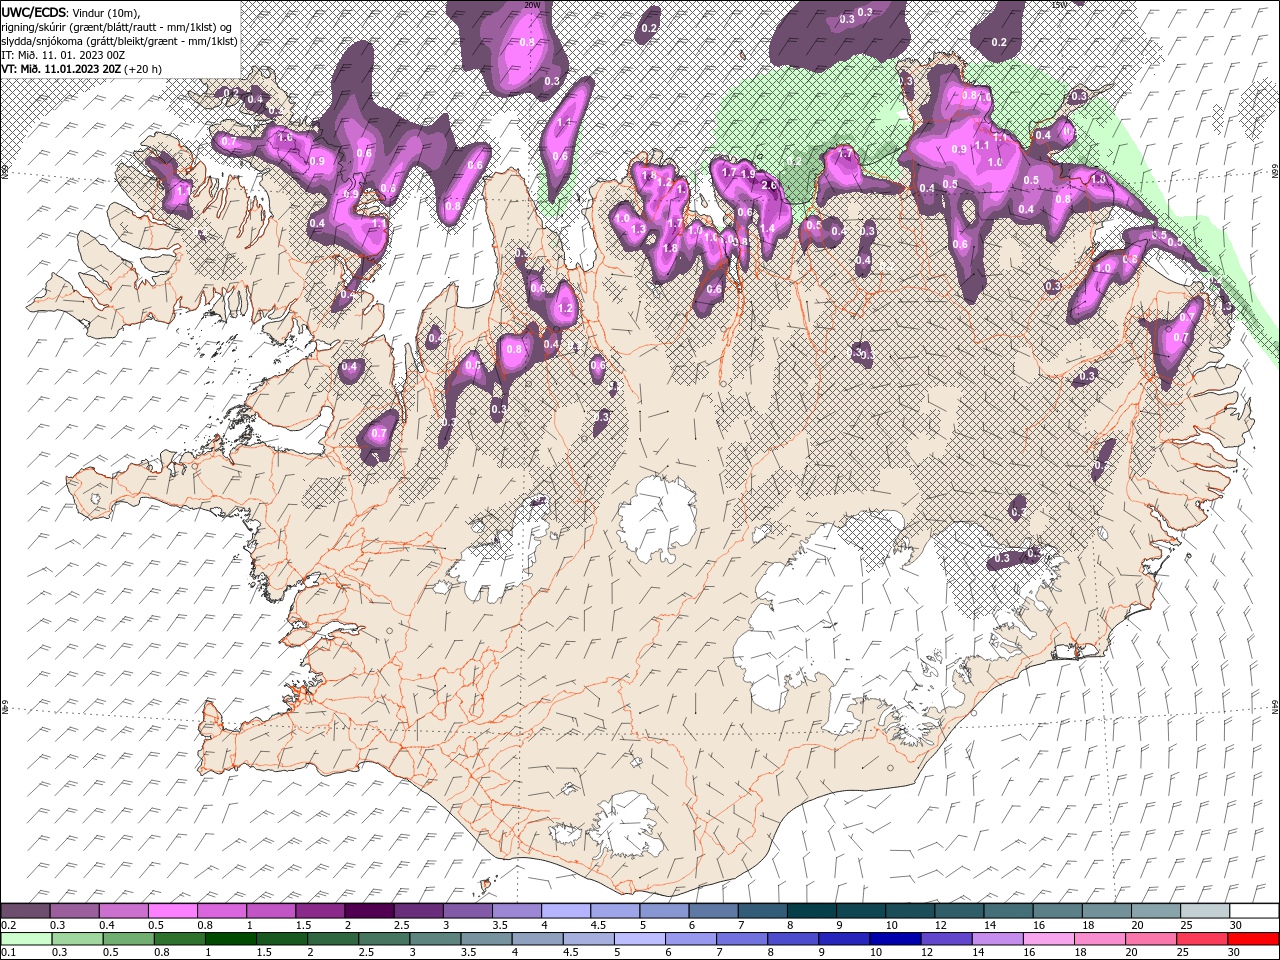1280x960 pixels.
Task: Click the '25' label in the lower legend row
Action: (1183, 952)
